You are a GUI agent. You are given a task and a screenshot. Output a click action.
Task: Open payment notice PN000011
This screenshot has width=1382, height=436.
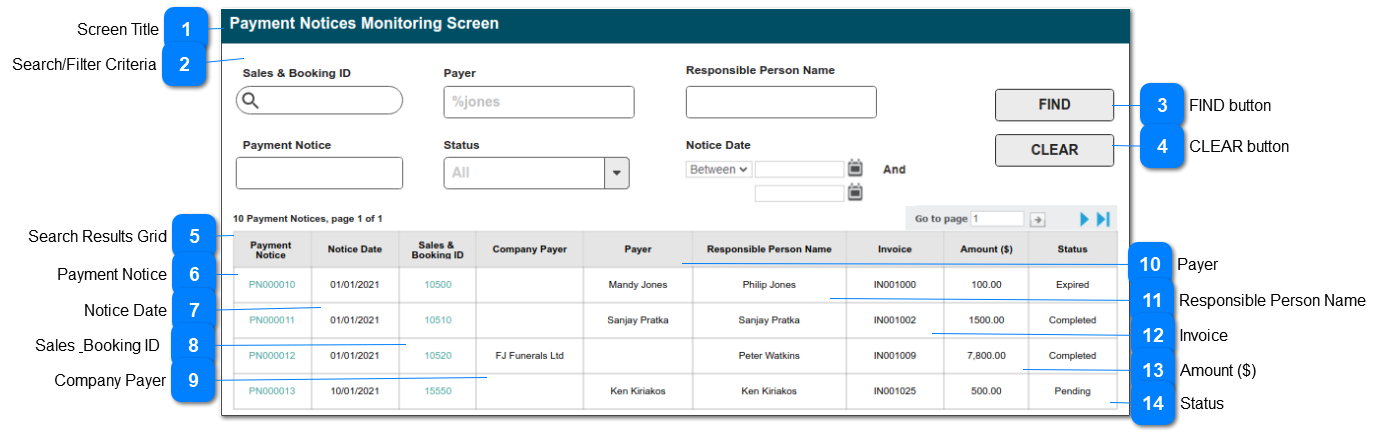tap(272, 320)
